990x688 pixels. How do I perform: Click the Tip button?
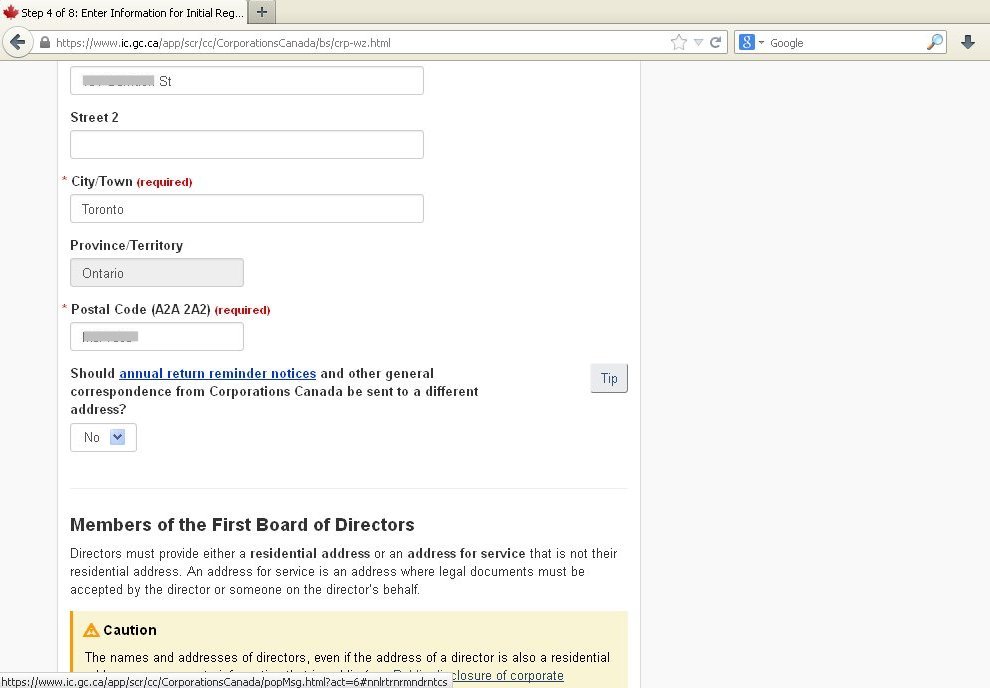tap(609, 378)
